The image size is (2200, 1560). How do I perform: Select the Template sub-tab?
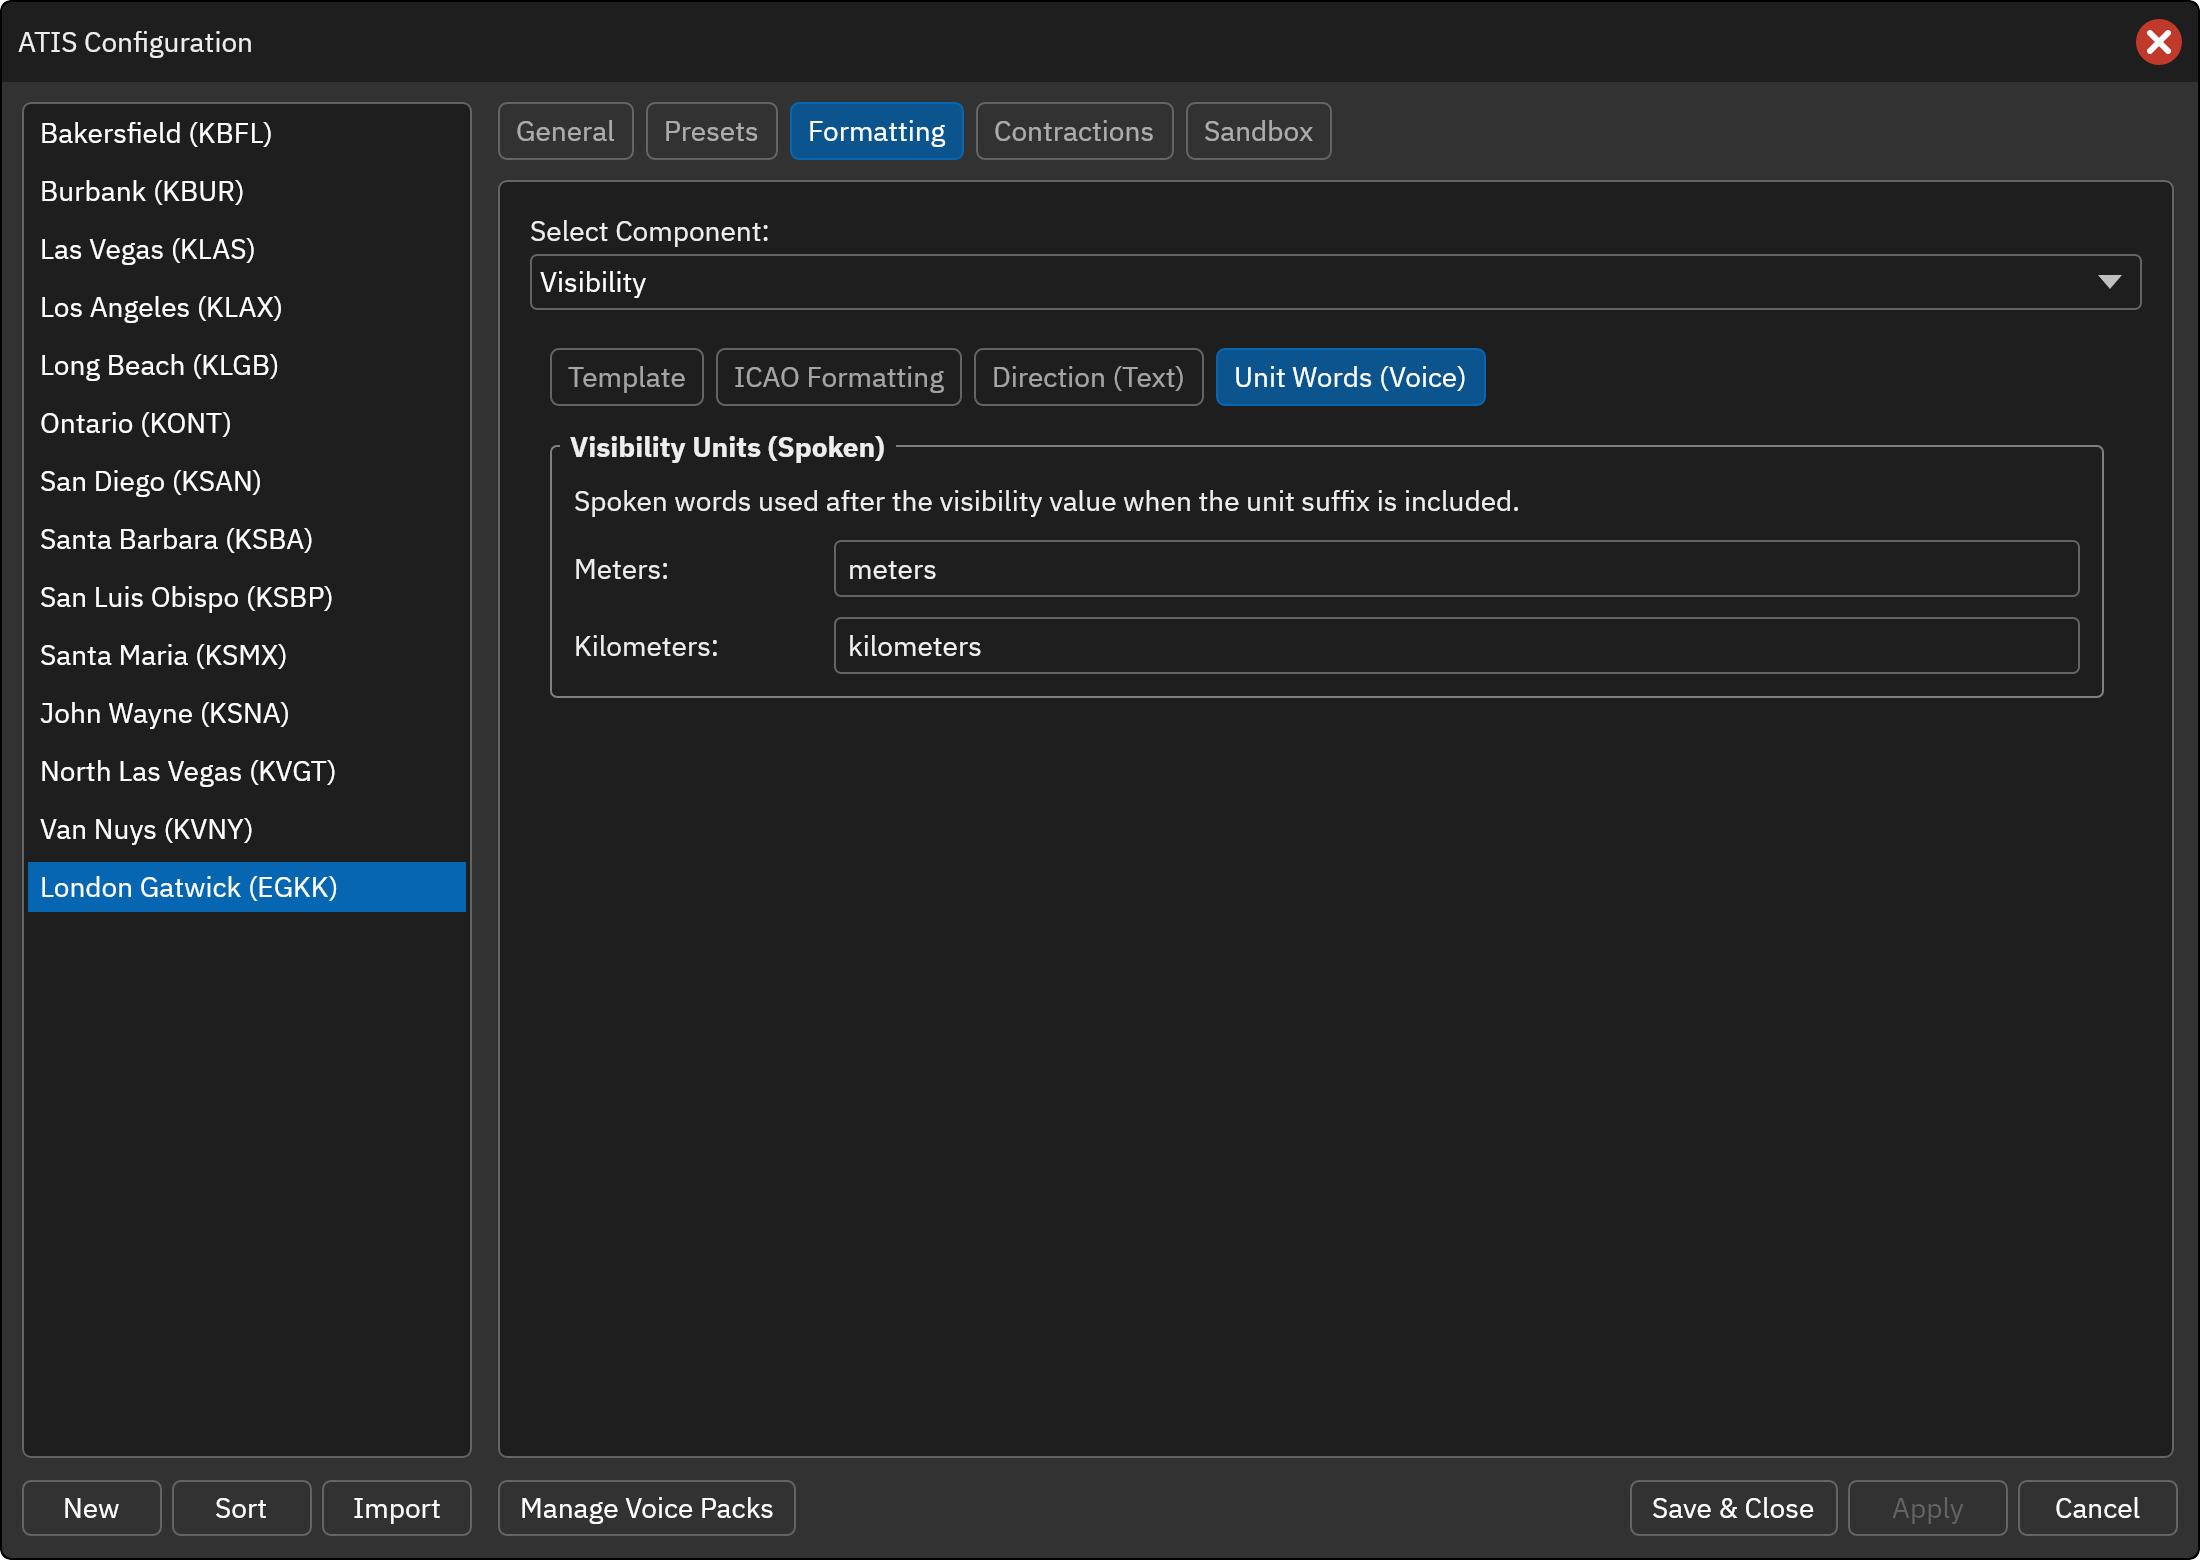click(626, 377)
